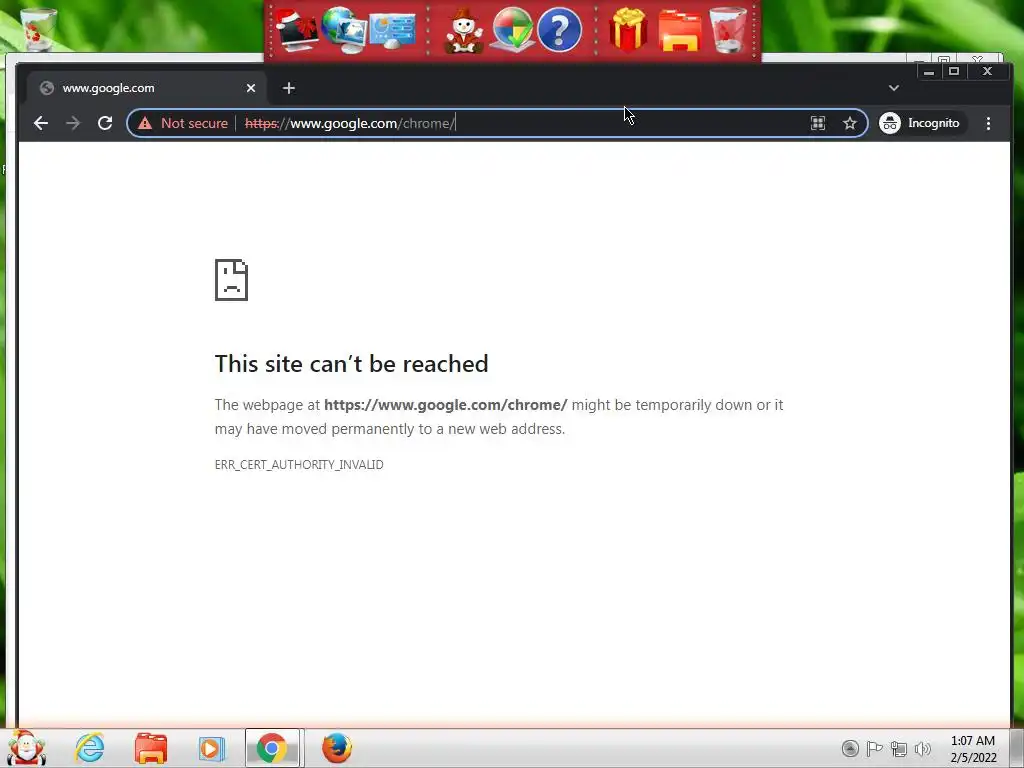Open the Action Center flag icon
The image size is (1024, 768).
pos(874,748)
